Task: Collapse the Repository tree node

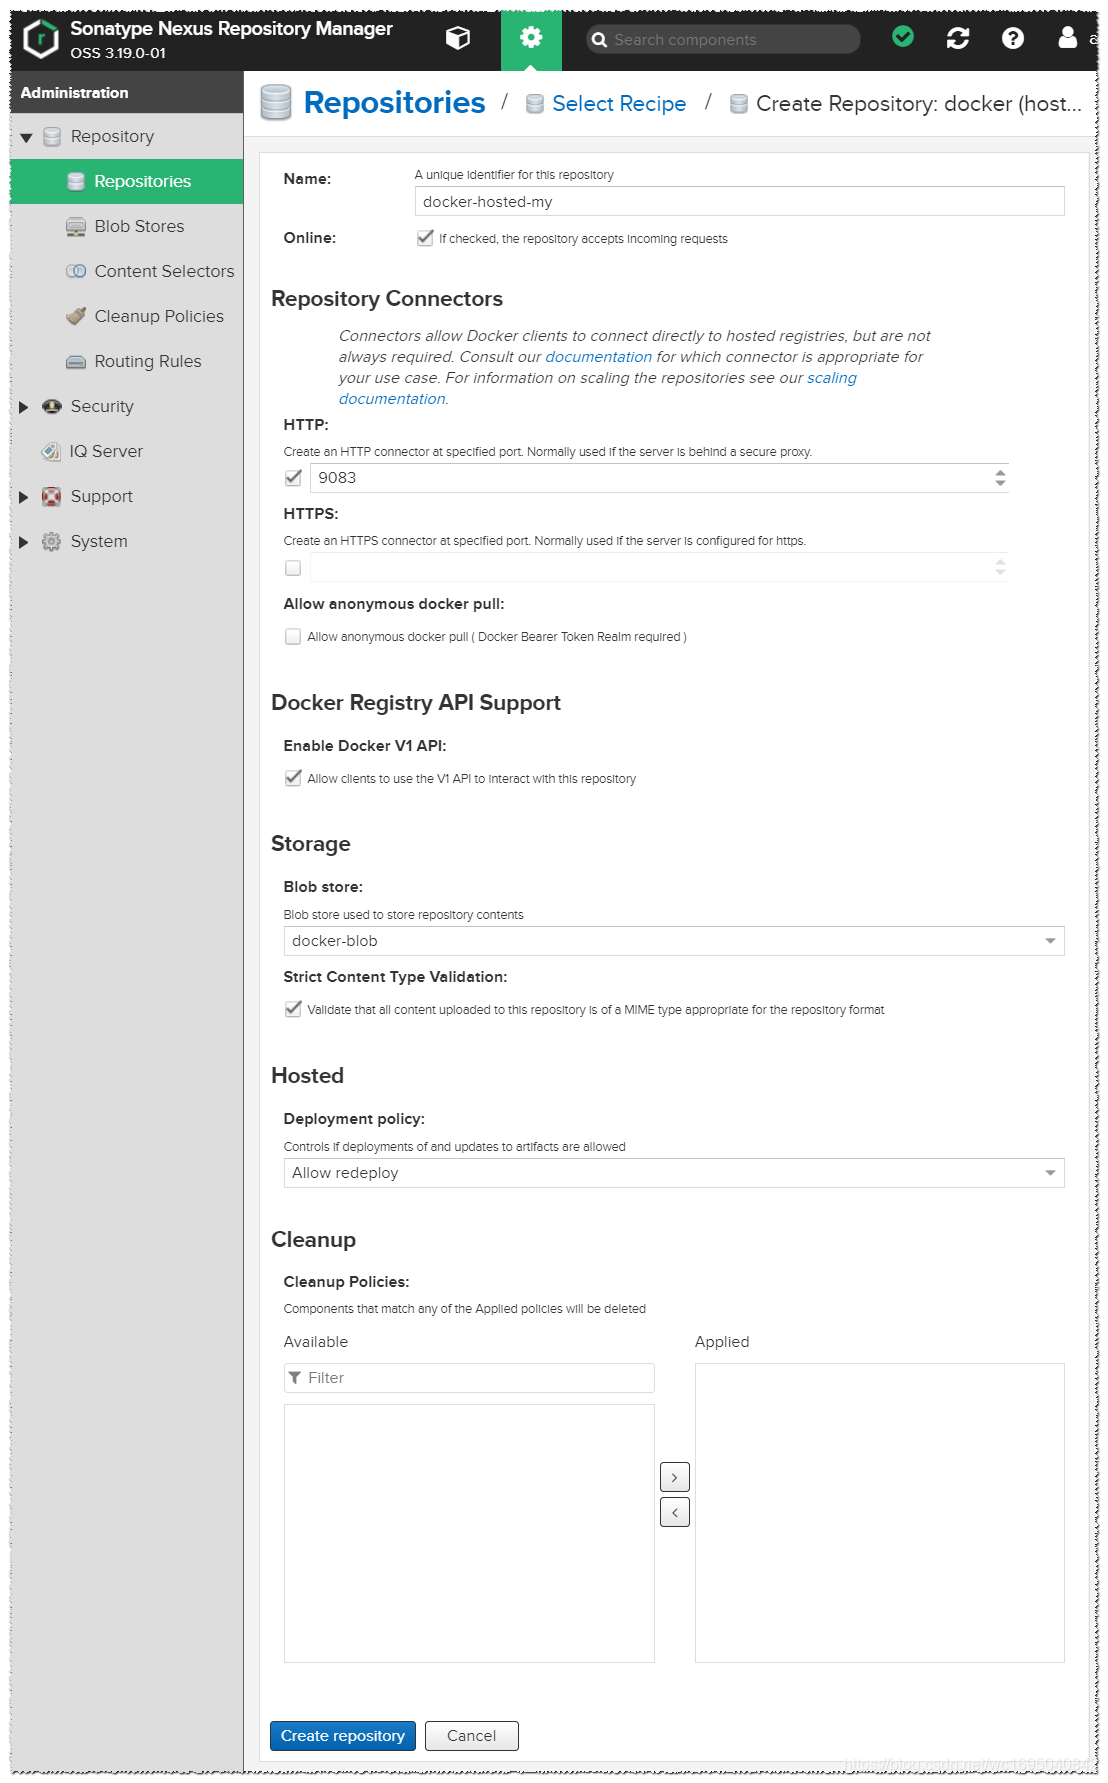Action: [x=26, y=138]
